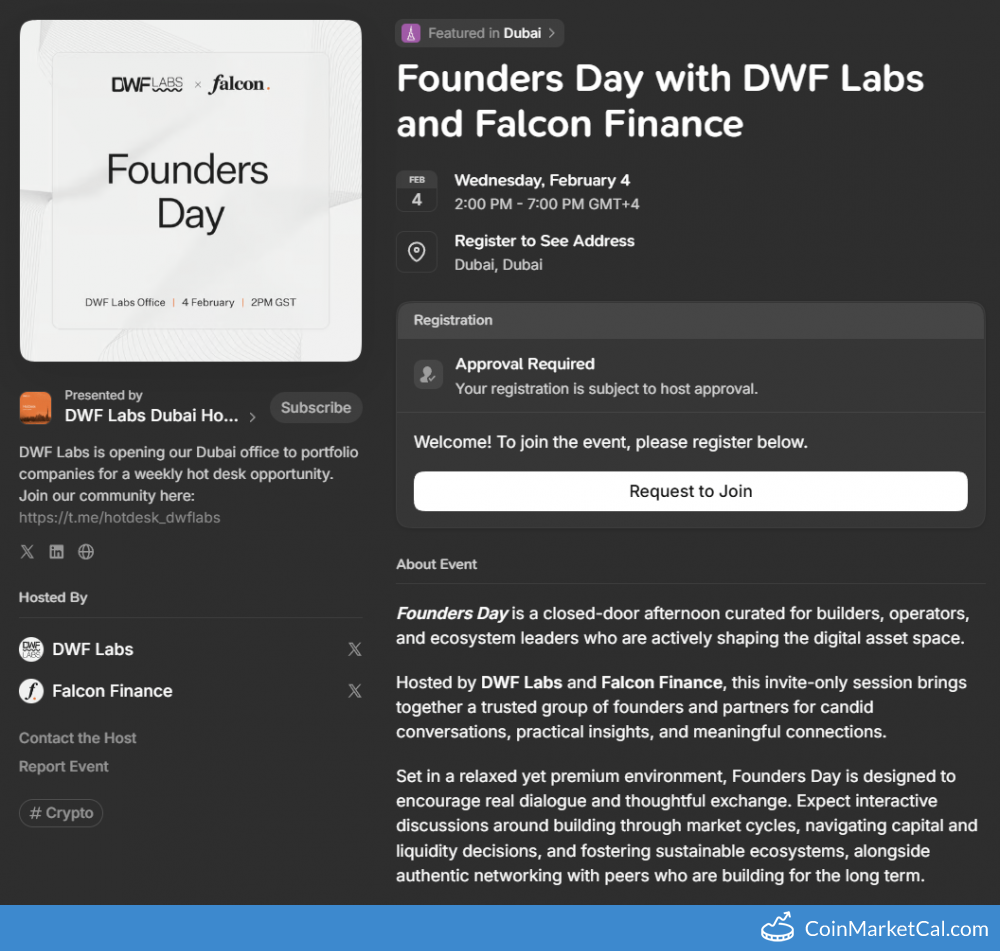Click the Approval Required person icon

click(x=428, y=375)
